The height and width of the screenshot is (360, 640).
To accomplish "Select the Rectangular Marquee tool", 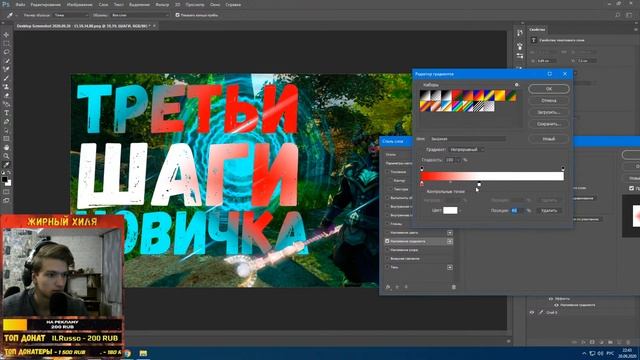I will (6, 43).
